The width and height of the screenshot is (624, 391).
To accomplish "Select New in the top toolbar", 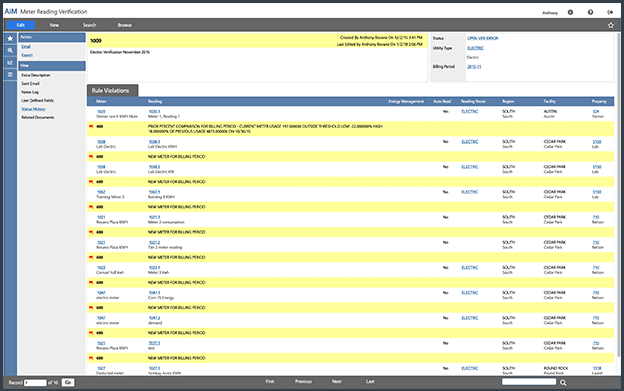I will point(54,25).
